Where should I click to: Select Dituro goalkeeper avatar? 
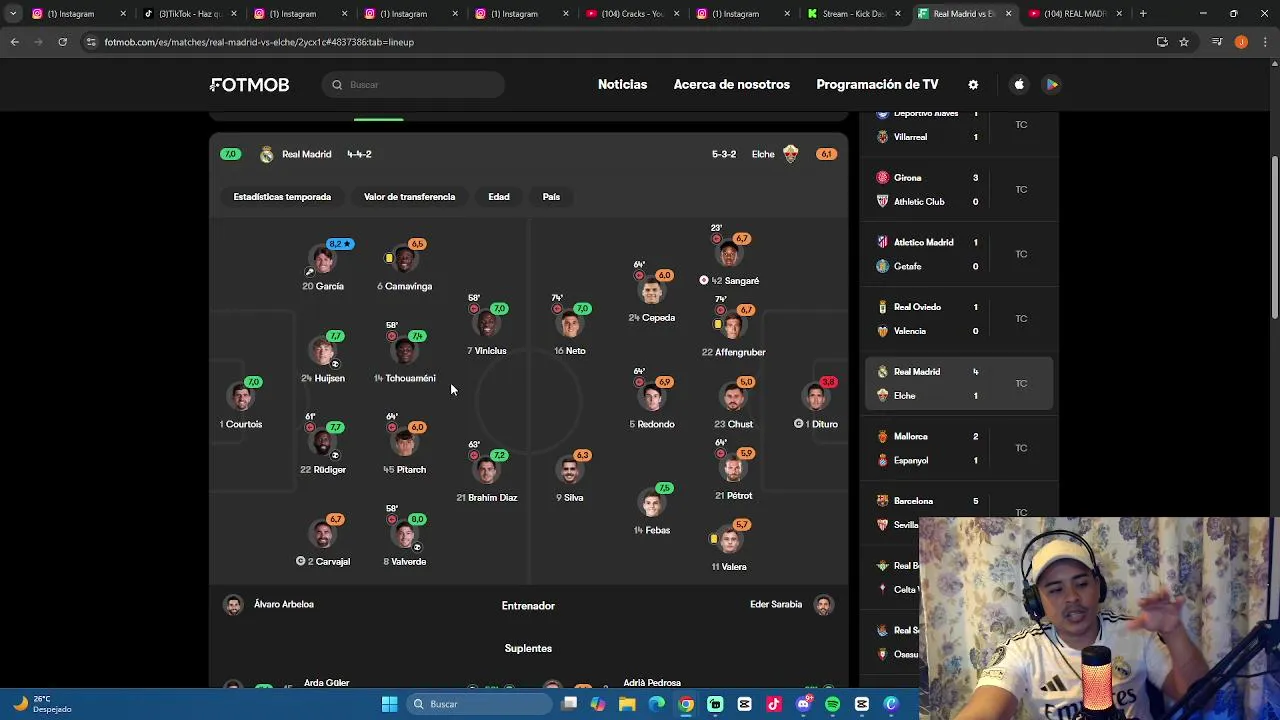tap(816, 397)
